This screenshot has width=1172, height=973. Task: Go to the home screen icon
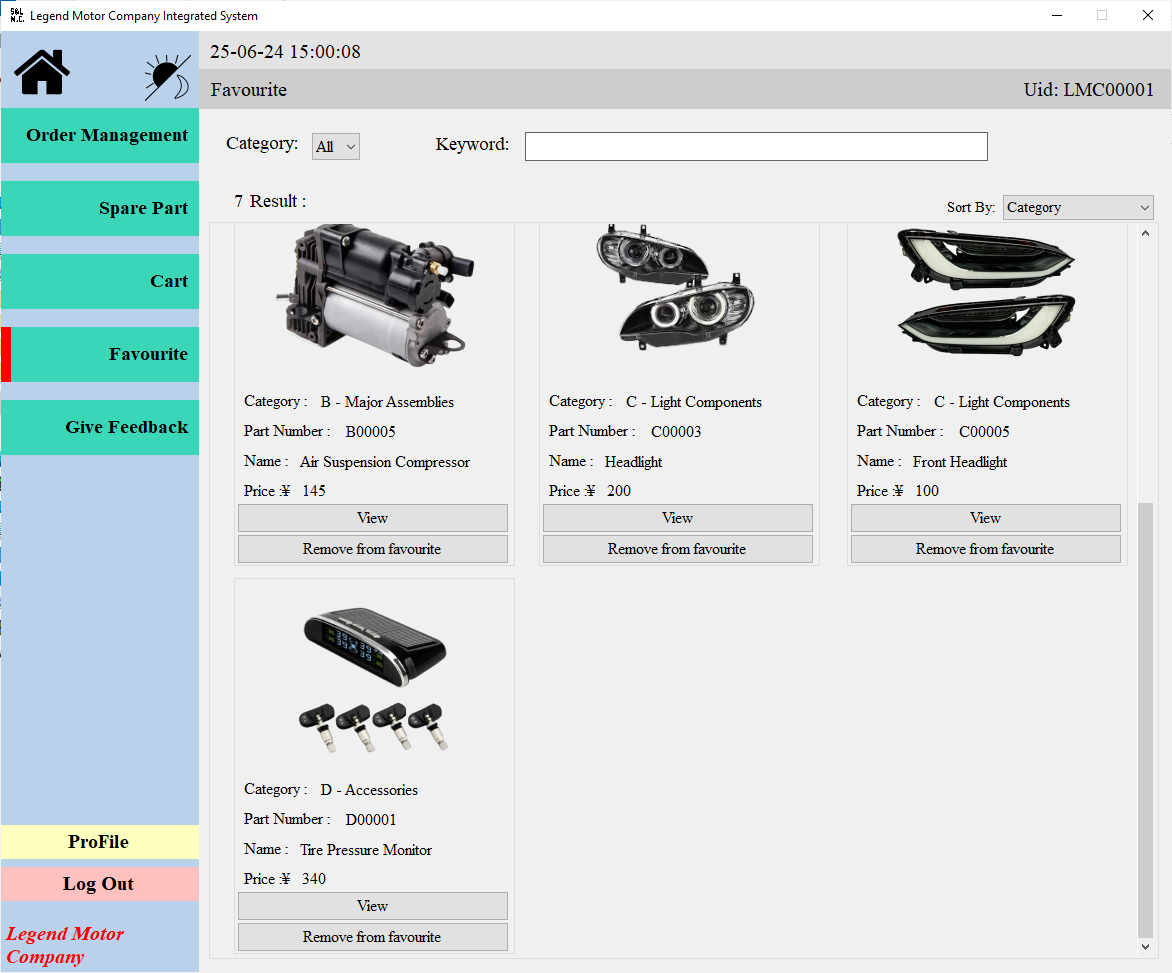42,72
